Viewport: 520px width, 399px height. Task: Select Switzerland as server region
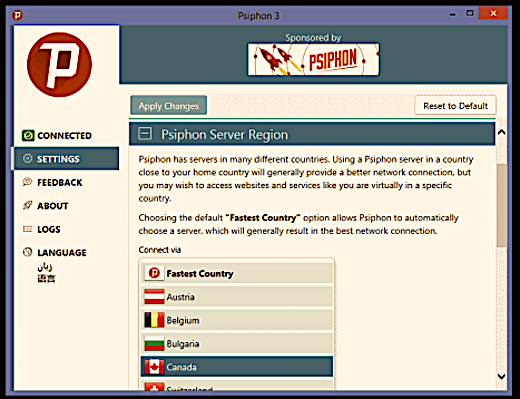[237, 386]
